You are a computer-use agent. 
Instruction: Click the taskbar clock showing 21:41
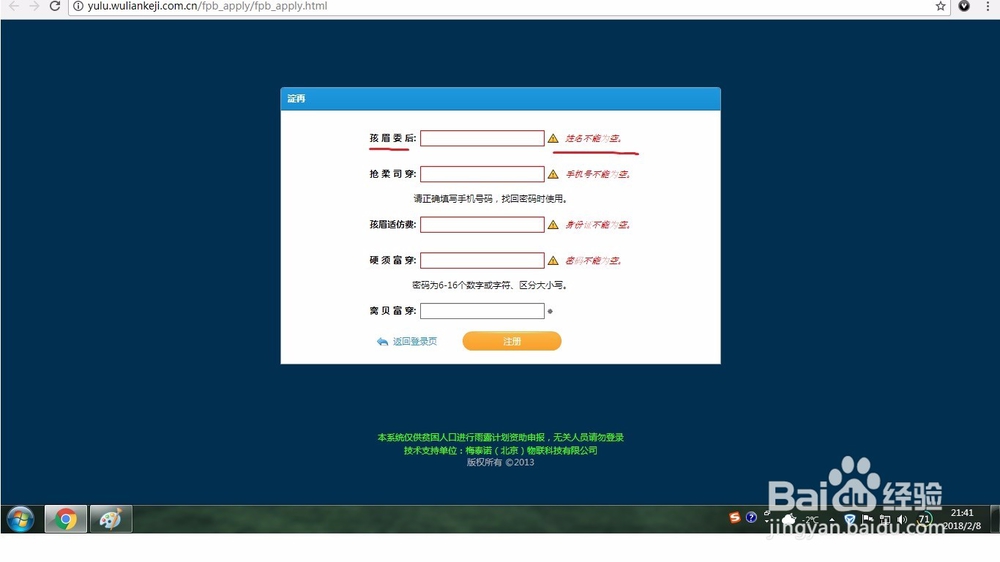962,519
